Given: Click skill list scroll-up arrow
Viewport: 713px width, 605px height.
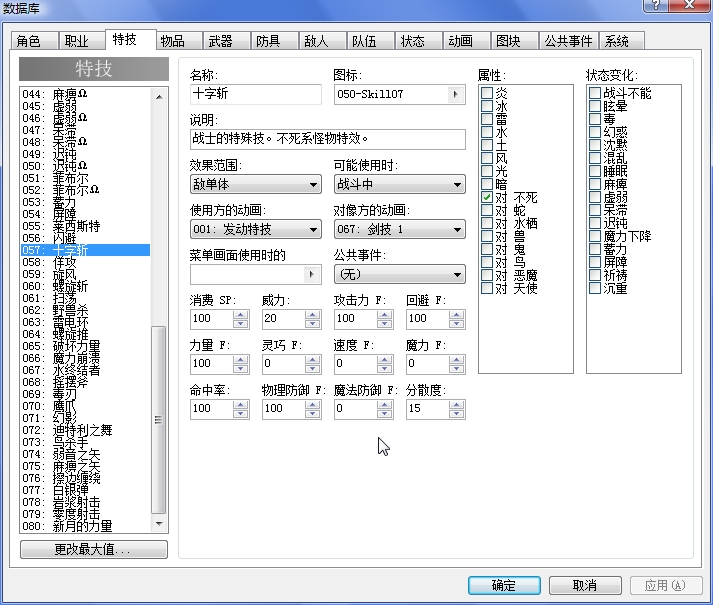Looking at the screenshot, I should 159,96.
